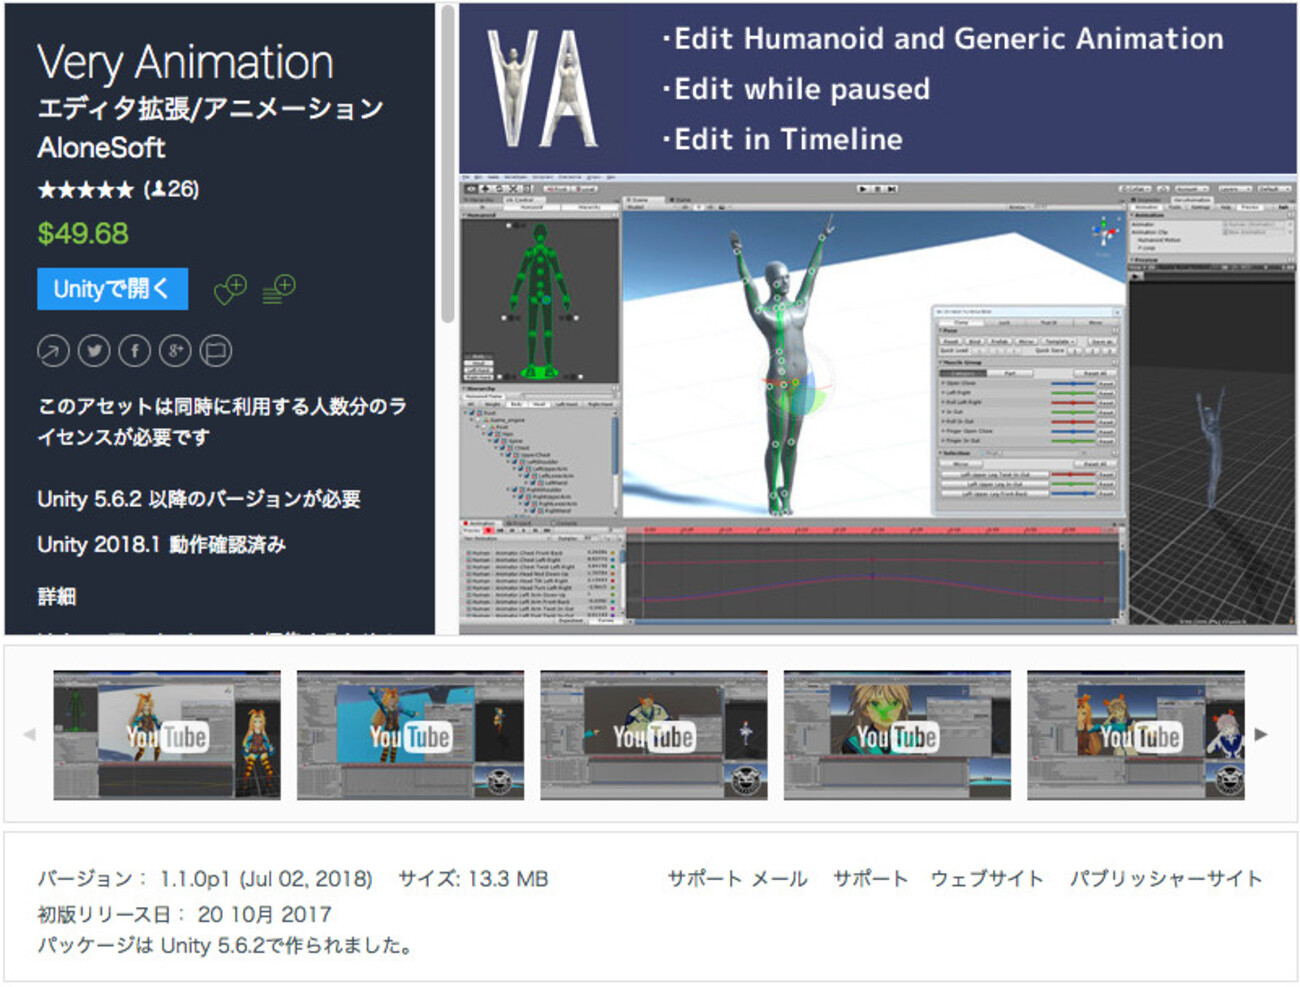The width and height of the screenshot is (1300, 987).
Task: Click the main Very Animation screenshot image
Action: tap(878, 319)
